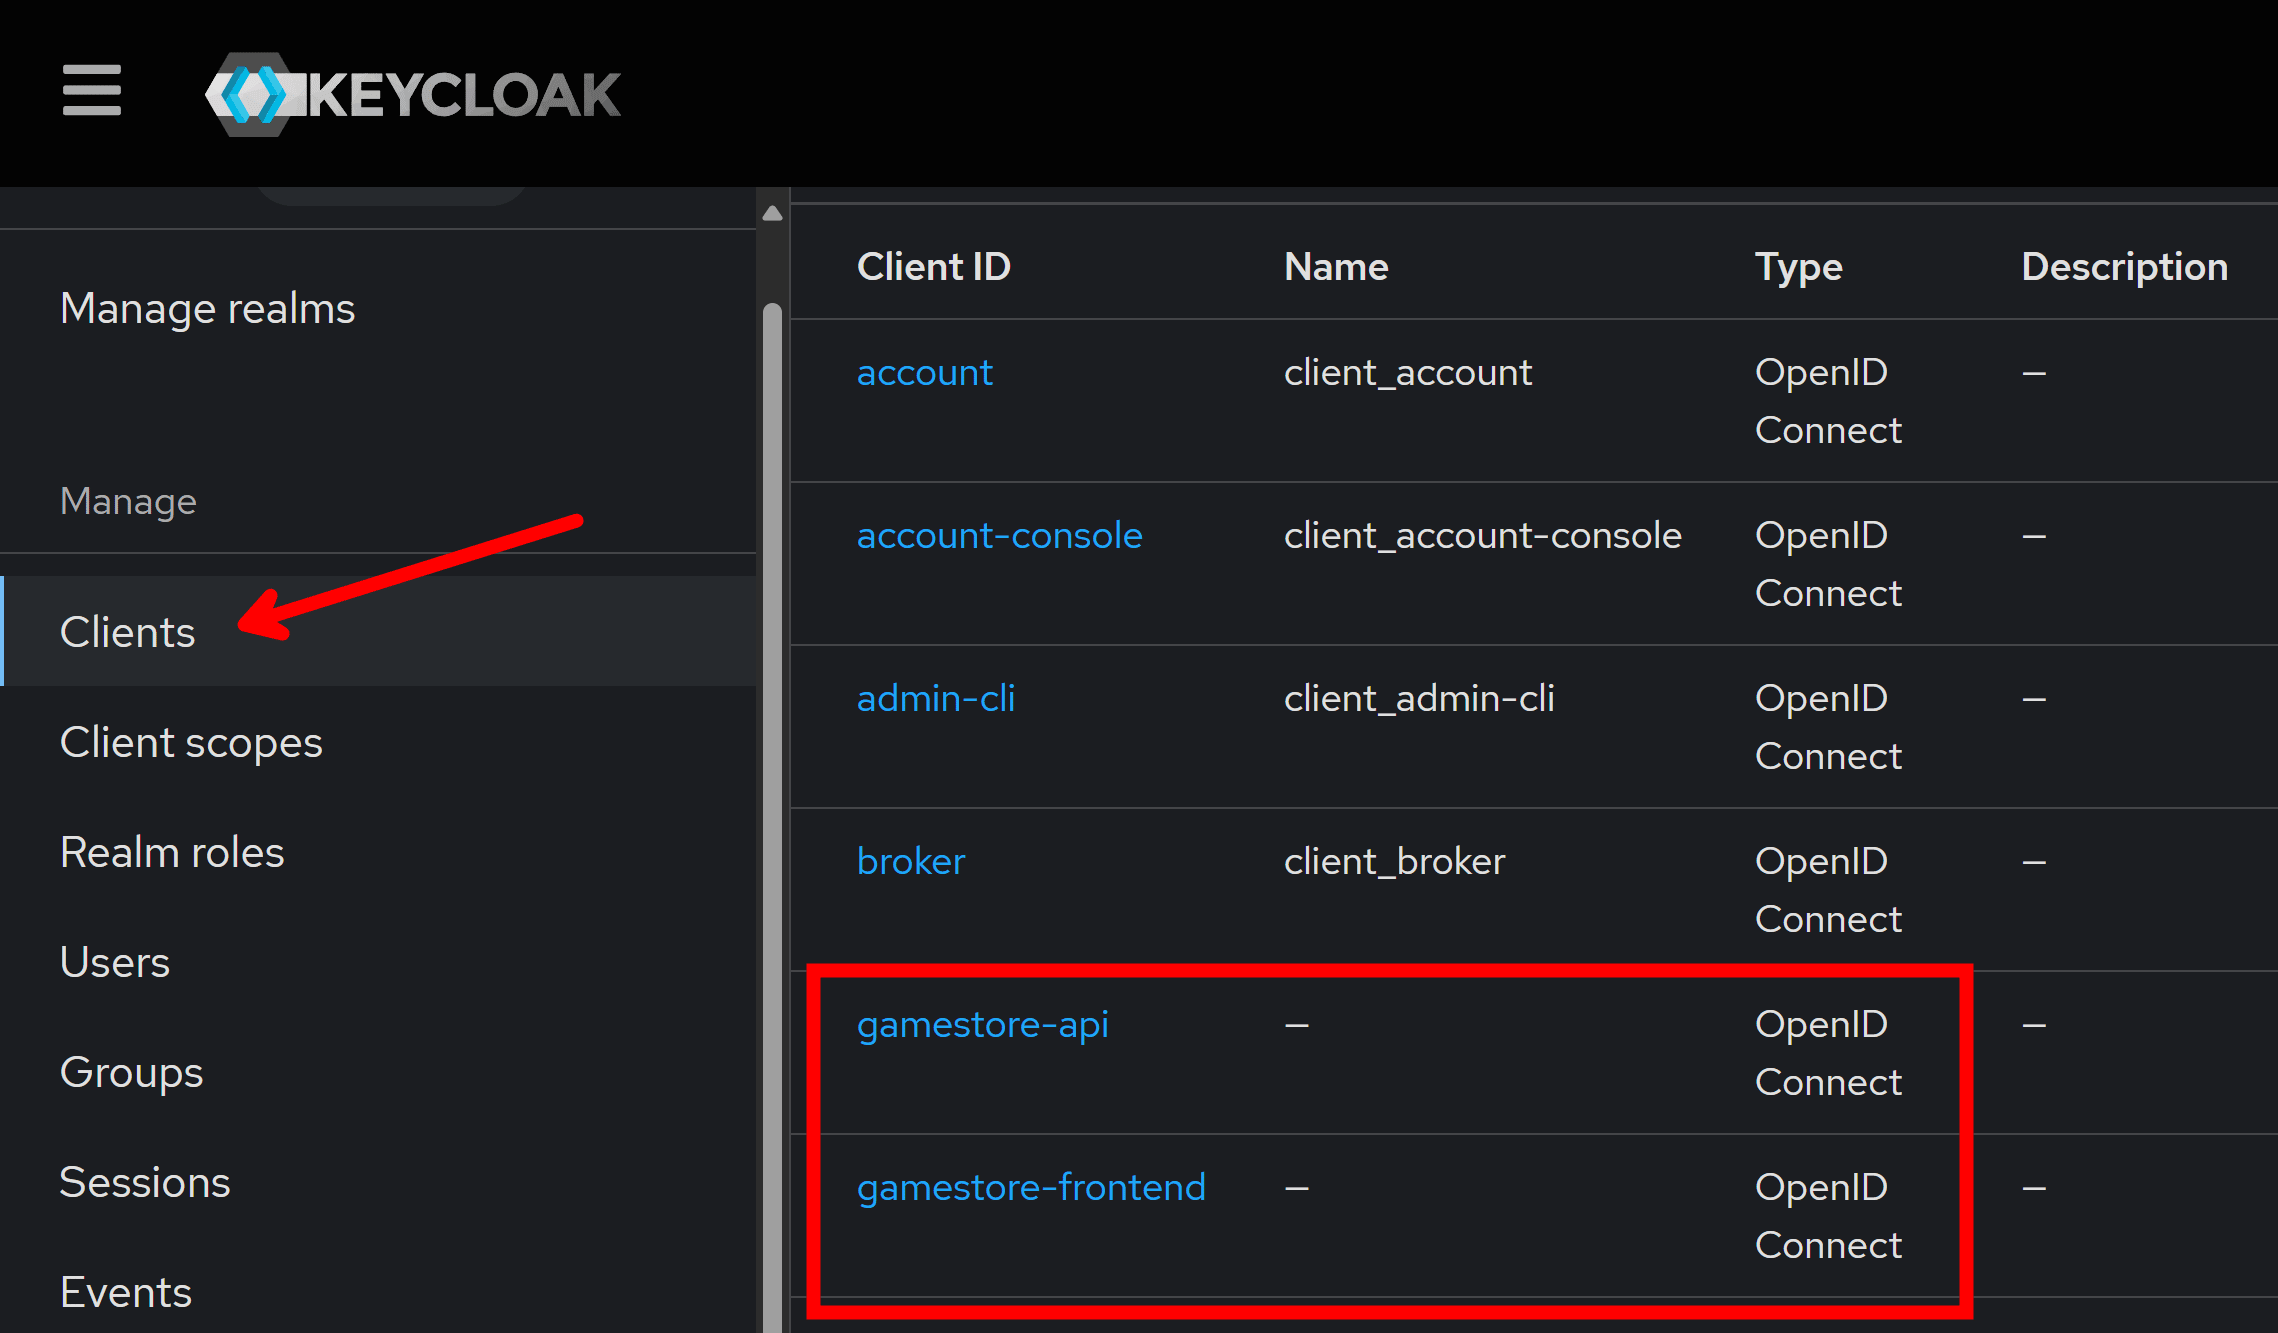Click the Manage section heading
The height and width of the screenshot is (1333, 2278).
(x=128, y=500)
